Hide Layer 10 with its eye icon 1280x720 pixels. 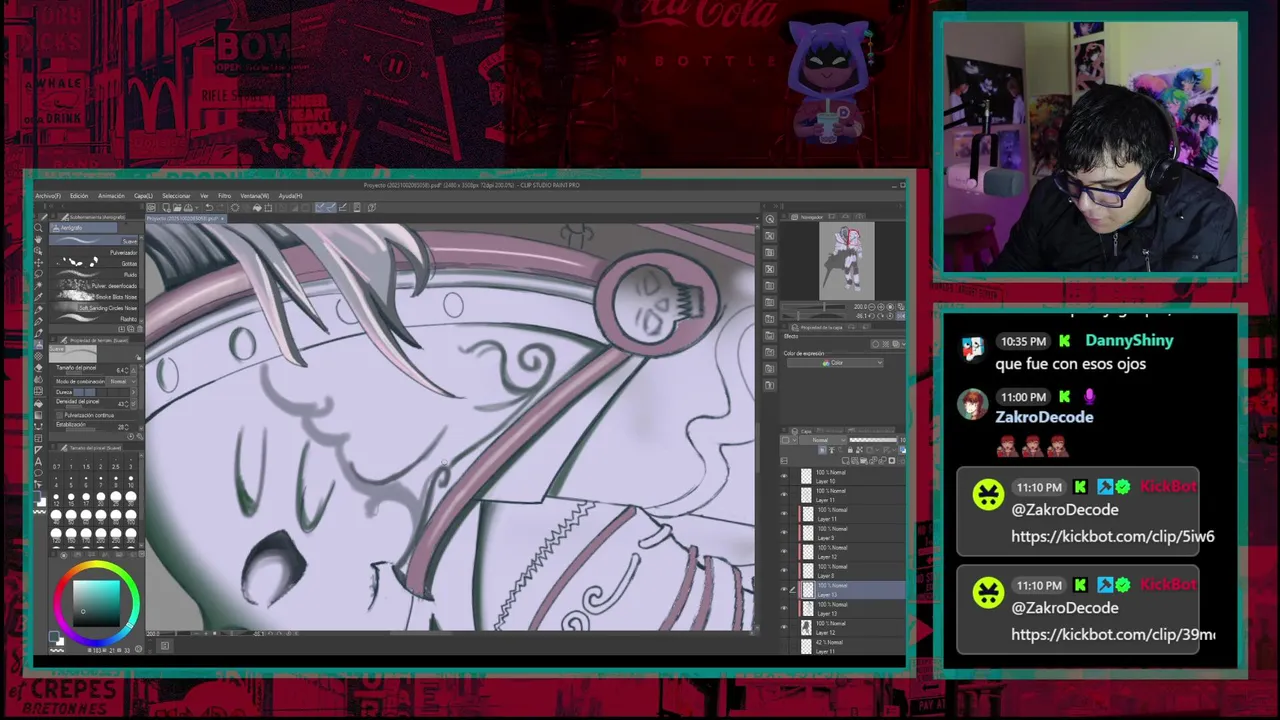tap(784, 477)
